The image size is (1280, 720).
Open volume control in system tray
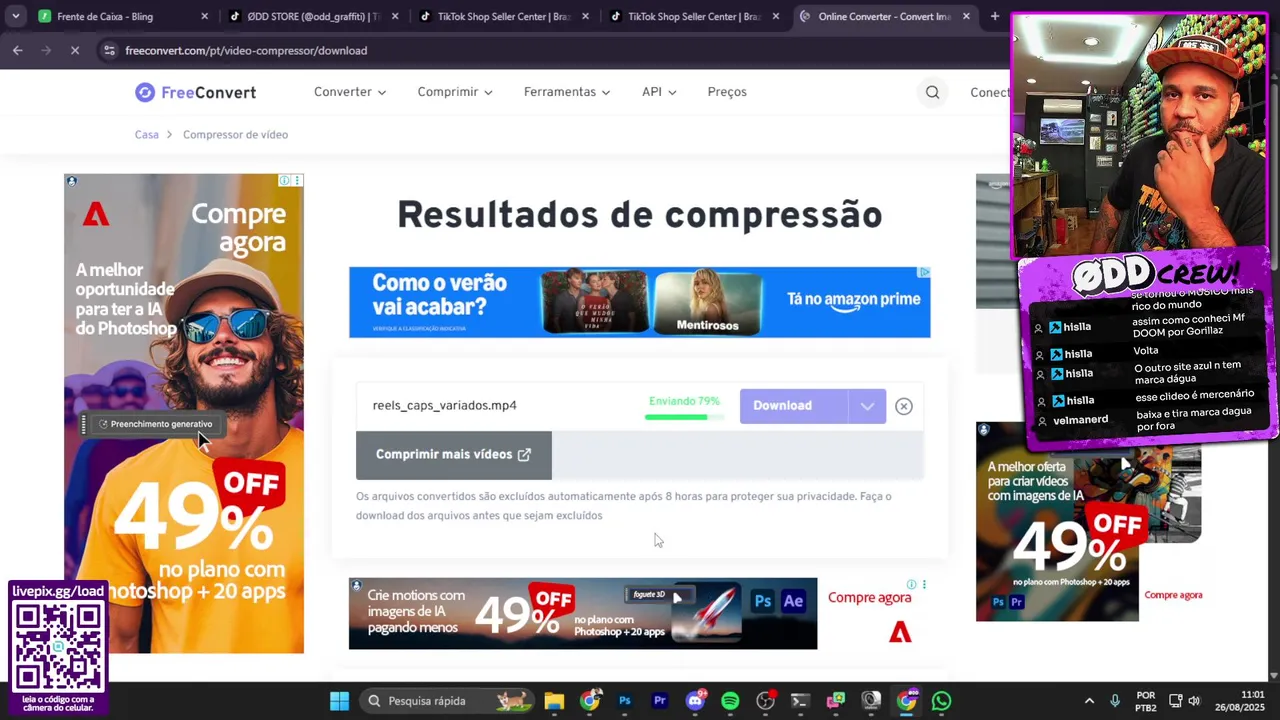1194,701
